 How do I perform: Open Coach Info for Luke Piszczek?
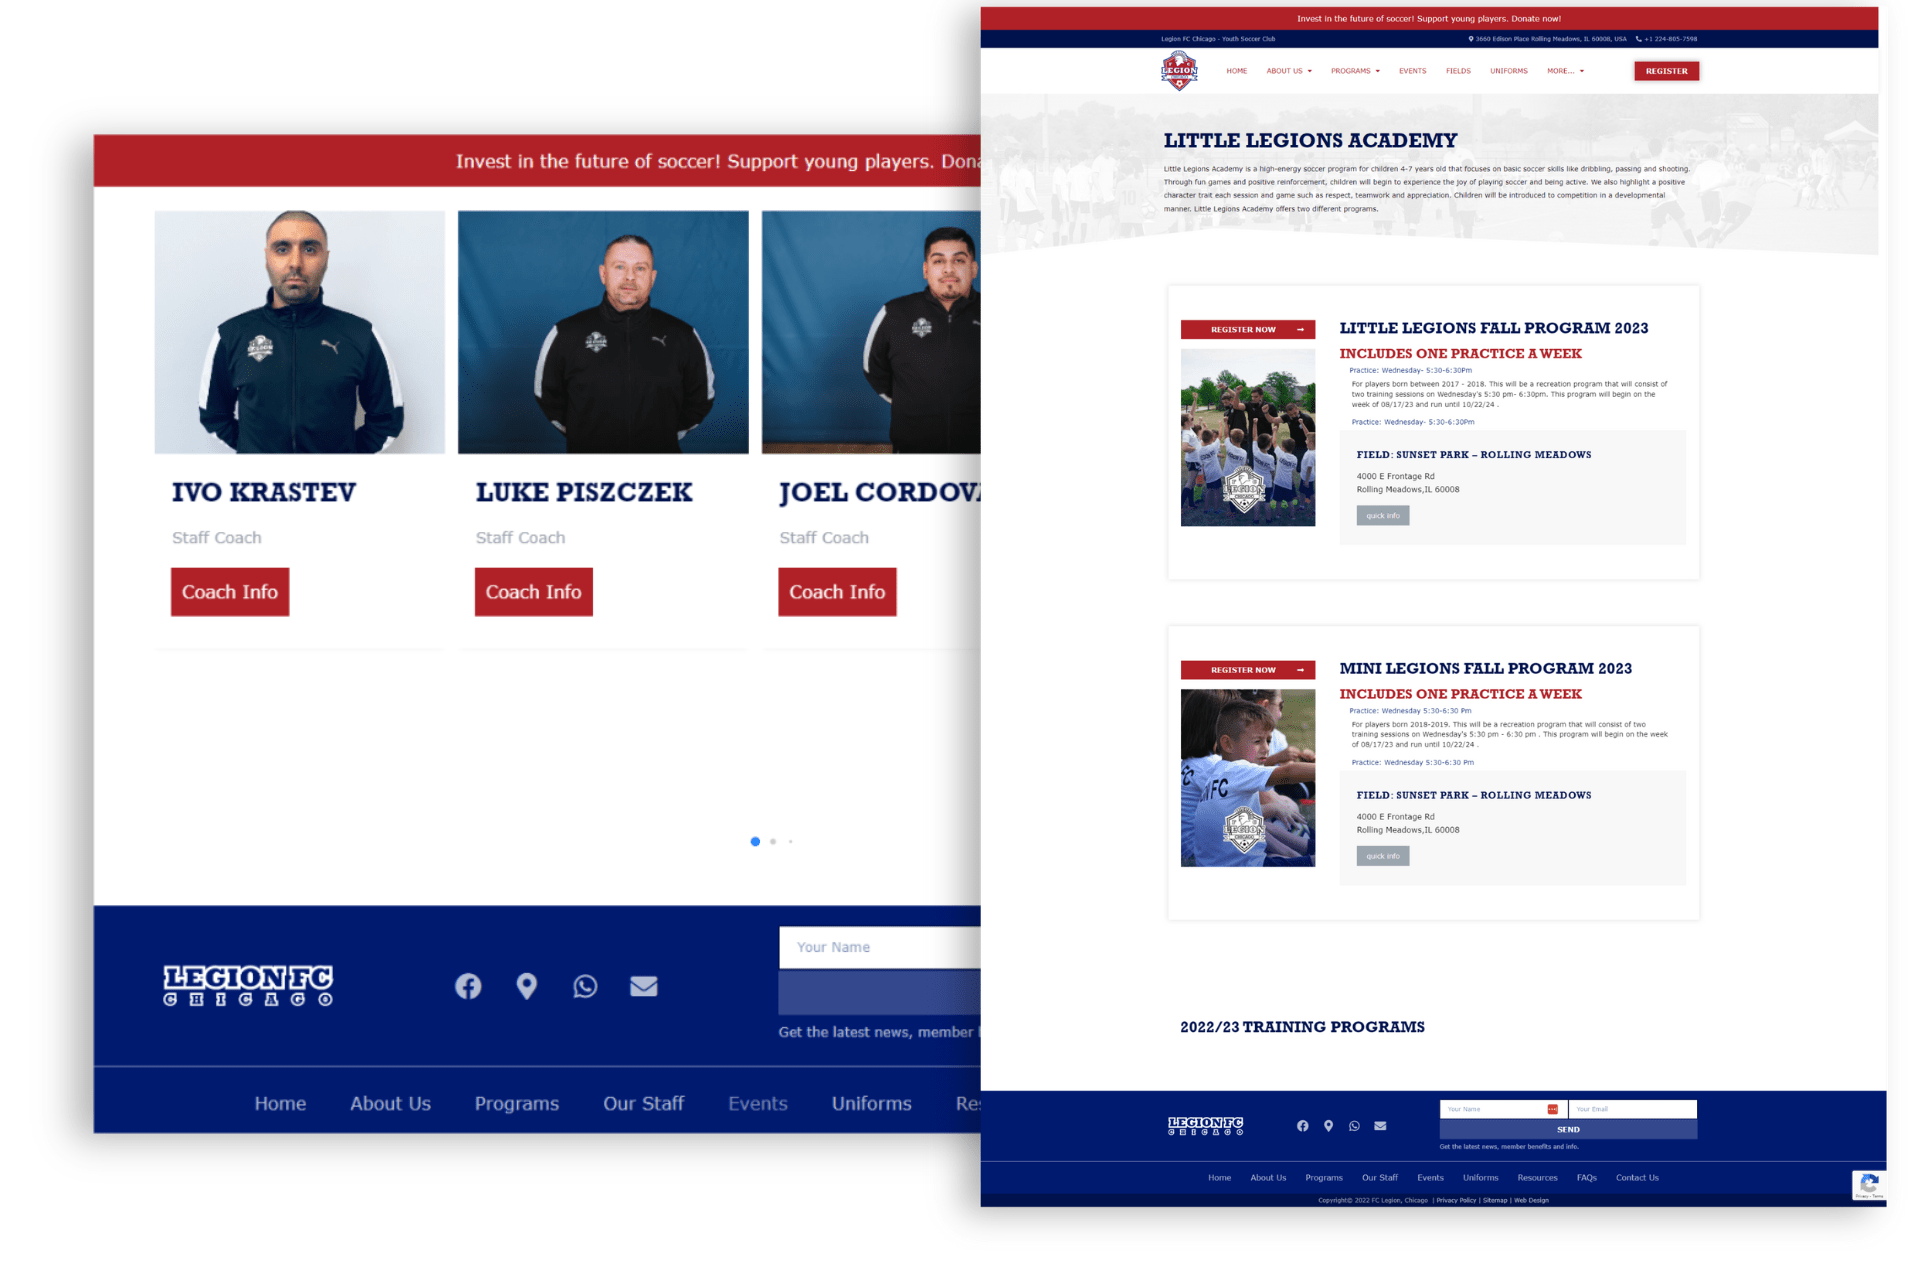[x=533, y=592]
